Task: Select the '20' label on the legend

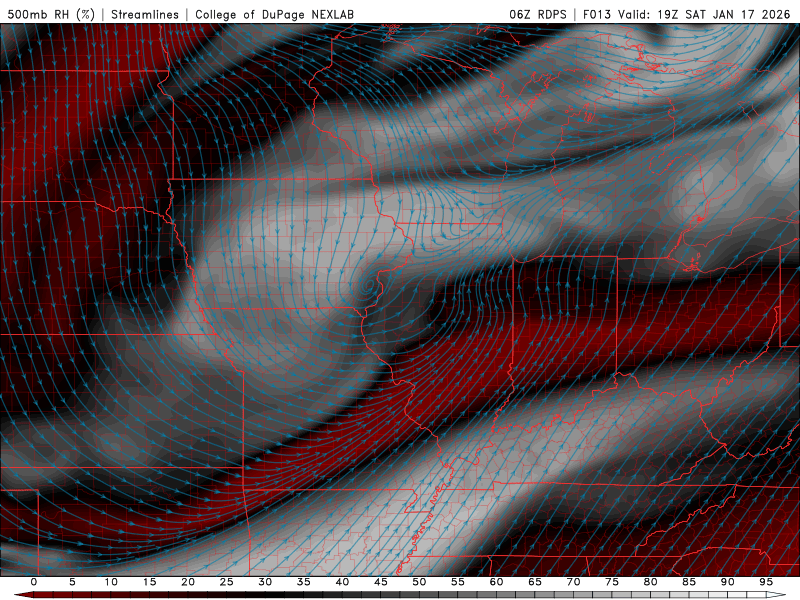Action: click(188, 582)
